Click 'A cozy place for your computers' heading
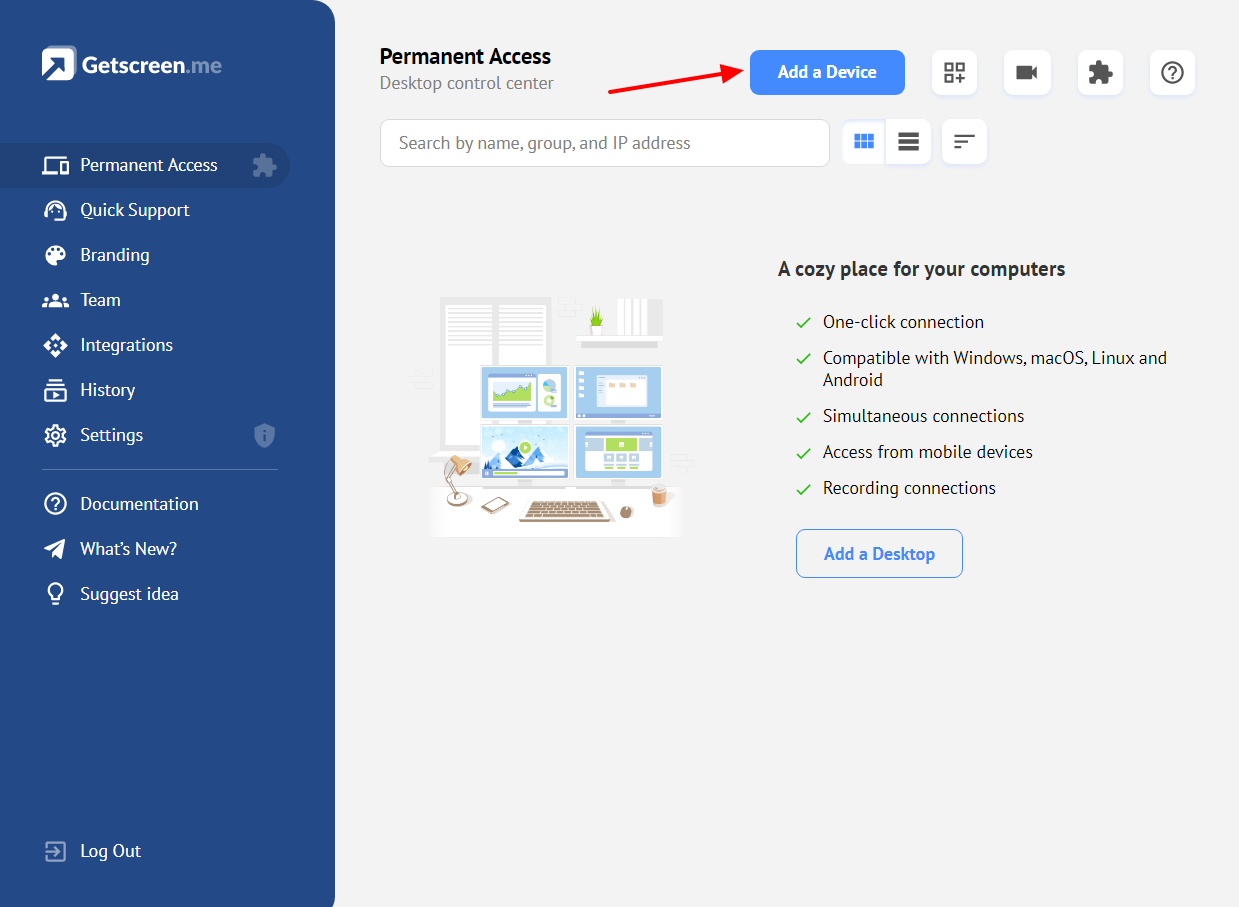Viewport: 1239px width, 907px height. pos(921,269)
